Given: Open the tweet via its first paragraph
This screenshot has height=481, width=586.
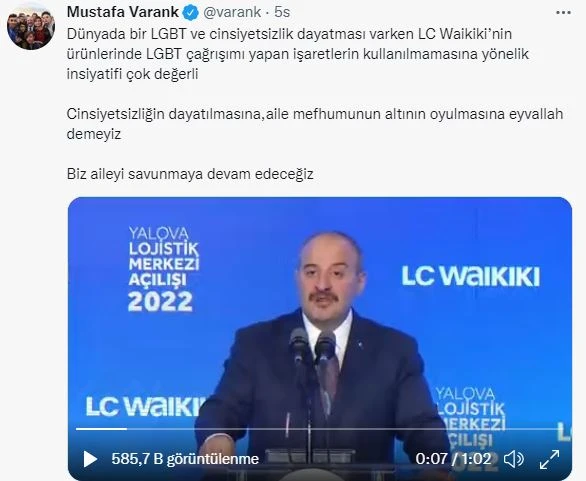Looking at the screenshot, I should click(298, 54).
